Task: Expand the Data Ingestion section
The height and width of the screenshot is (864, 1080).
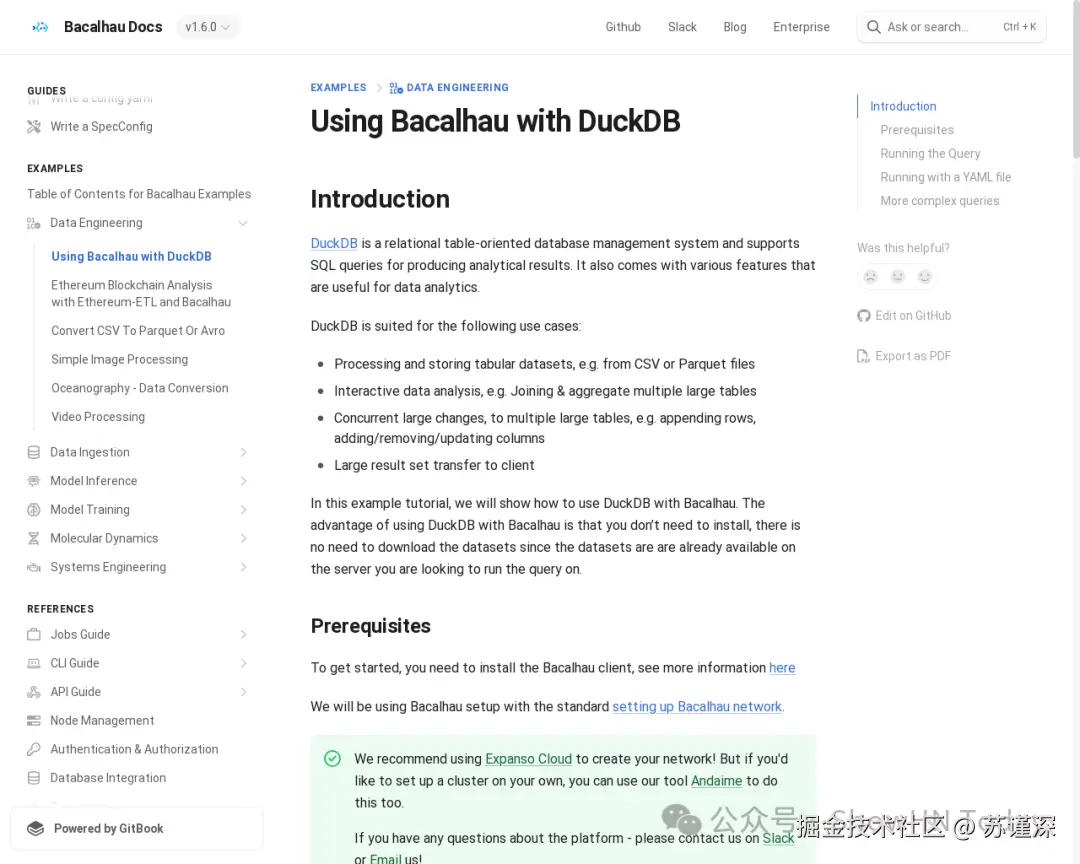Action: tap(243, 452)
